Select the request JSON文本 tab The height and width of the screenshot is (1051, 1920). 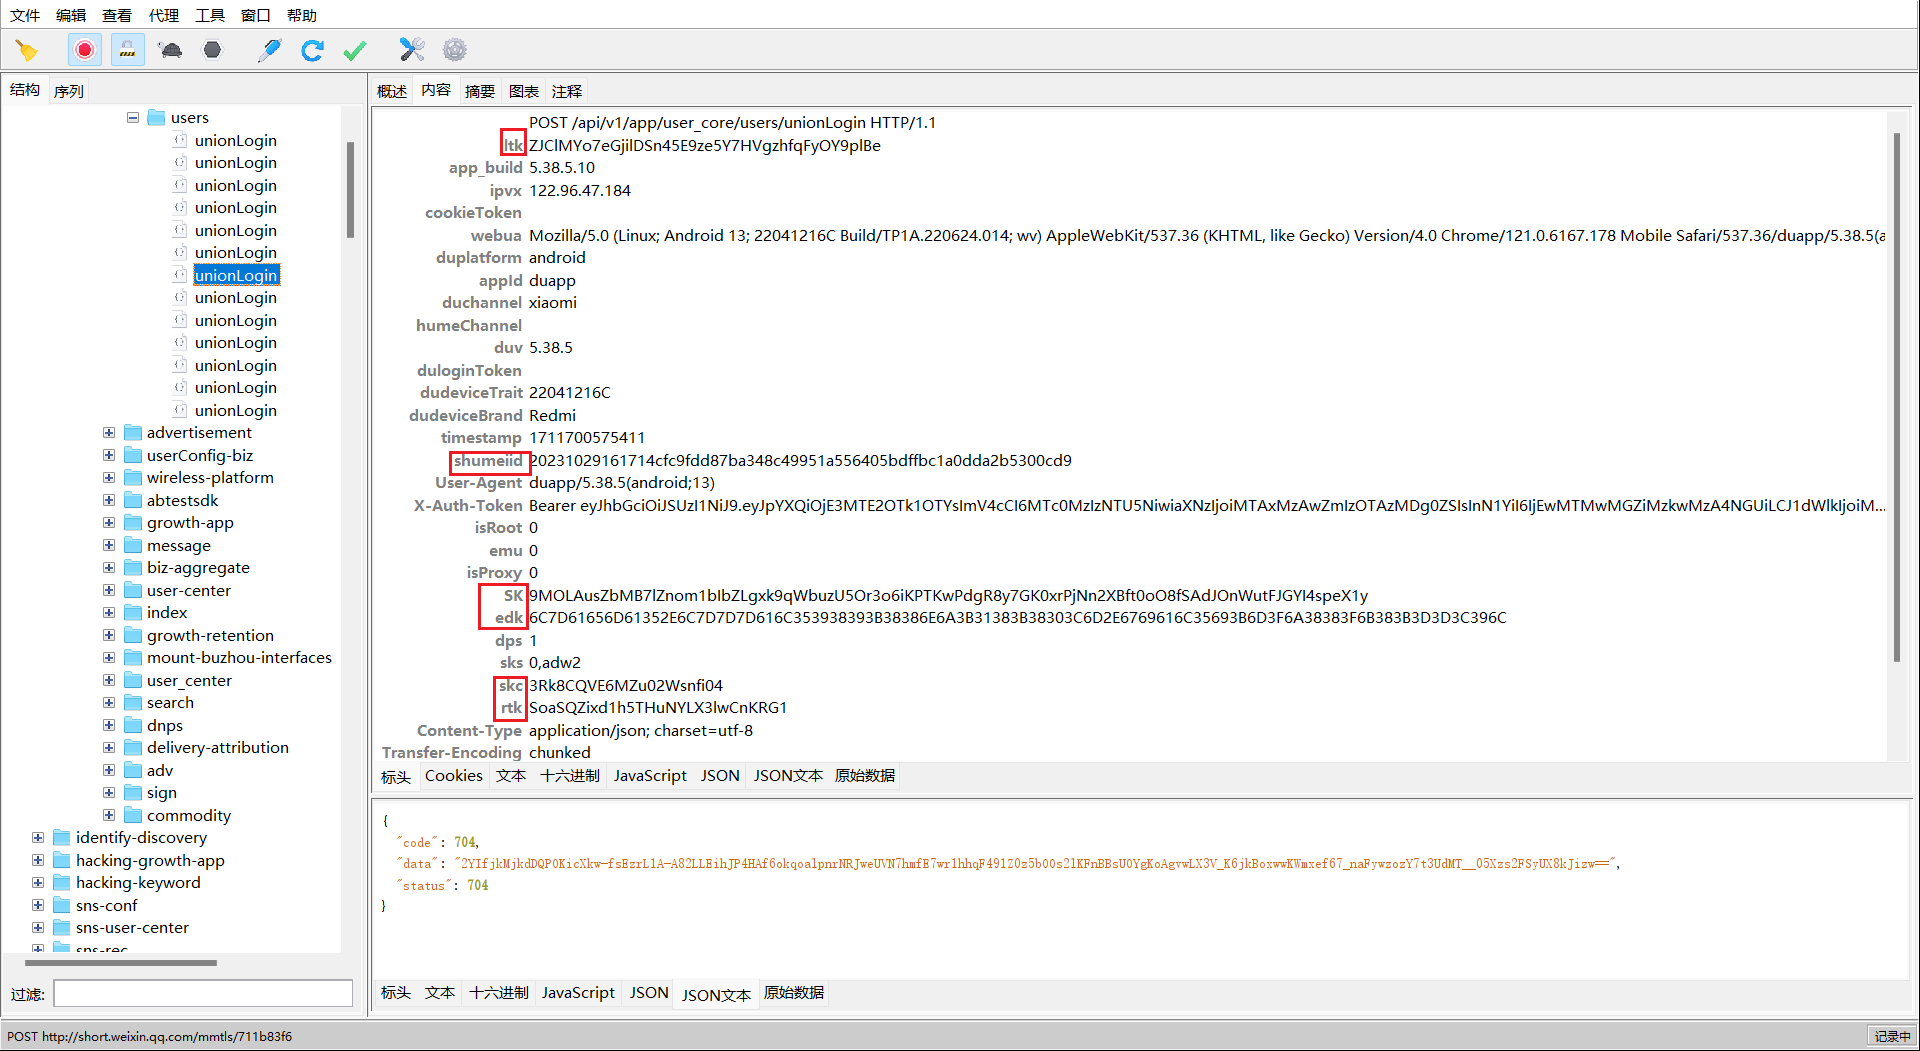tap(788, 776)
